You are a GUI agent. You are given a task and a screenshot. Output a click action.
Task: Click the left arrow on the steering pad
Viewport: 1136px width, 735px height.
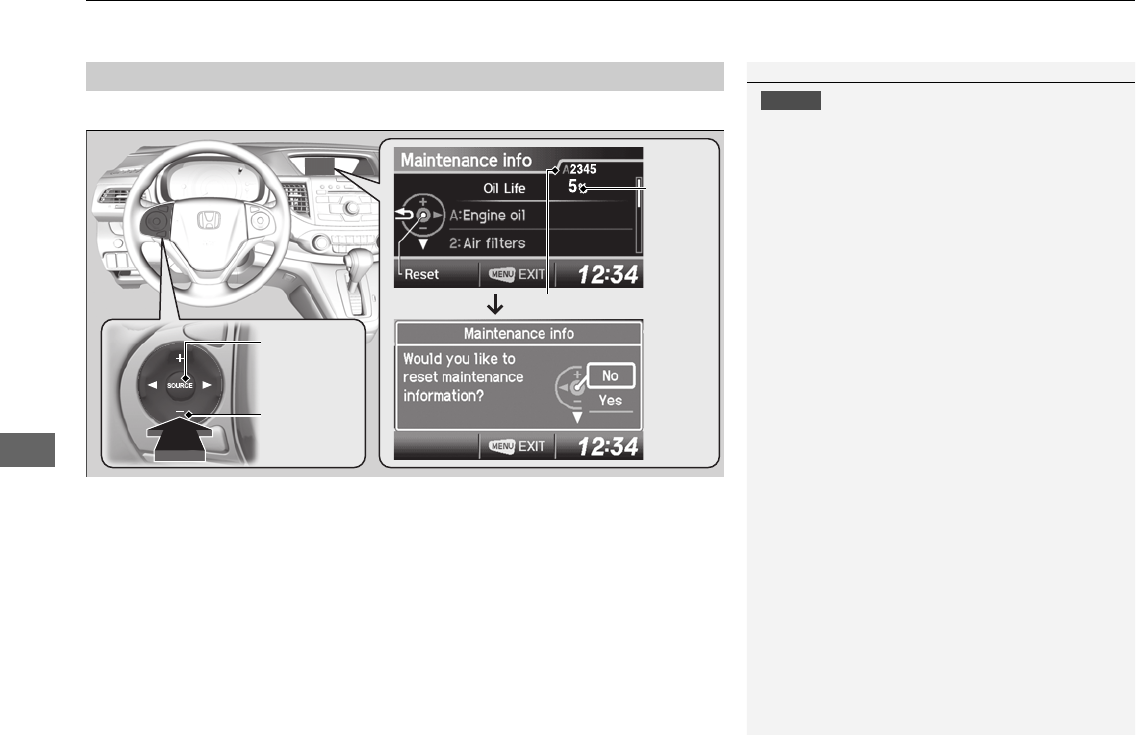(152, 385)
